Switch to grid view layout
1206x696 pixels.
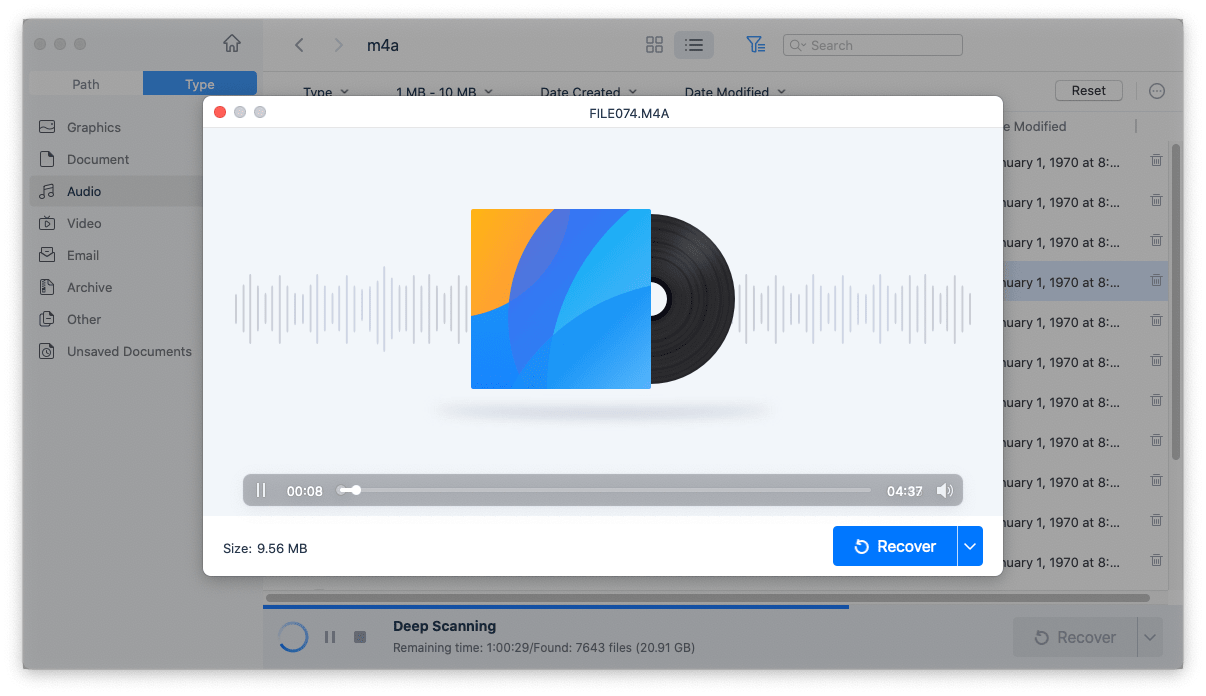click(655, 45)
